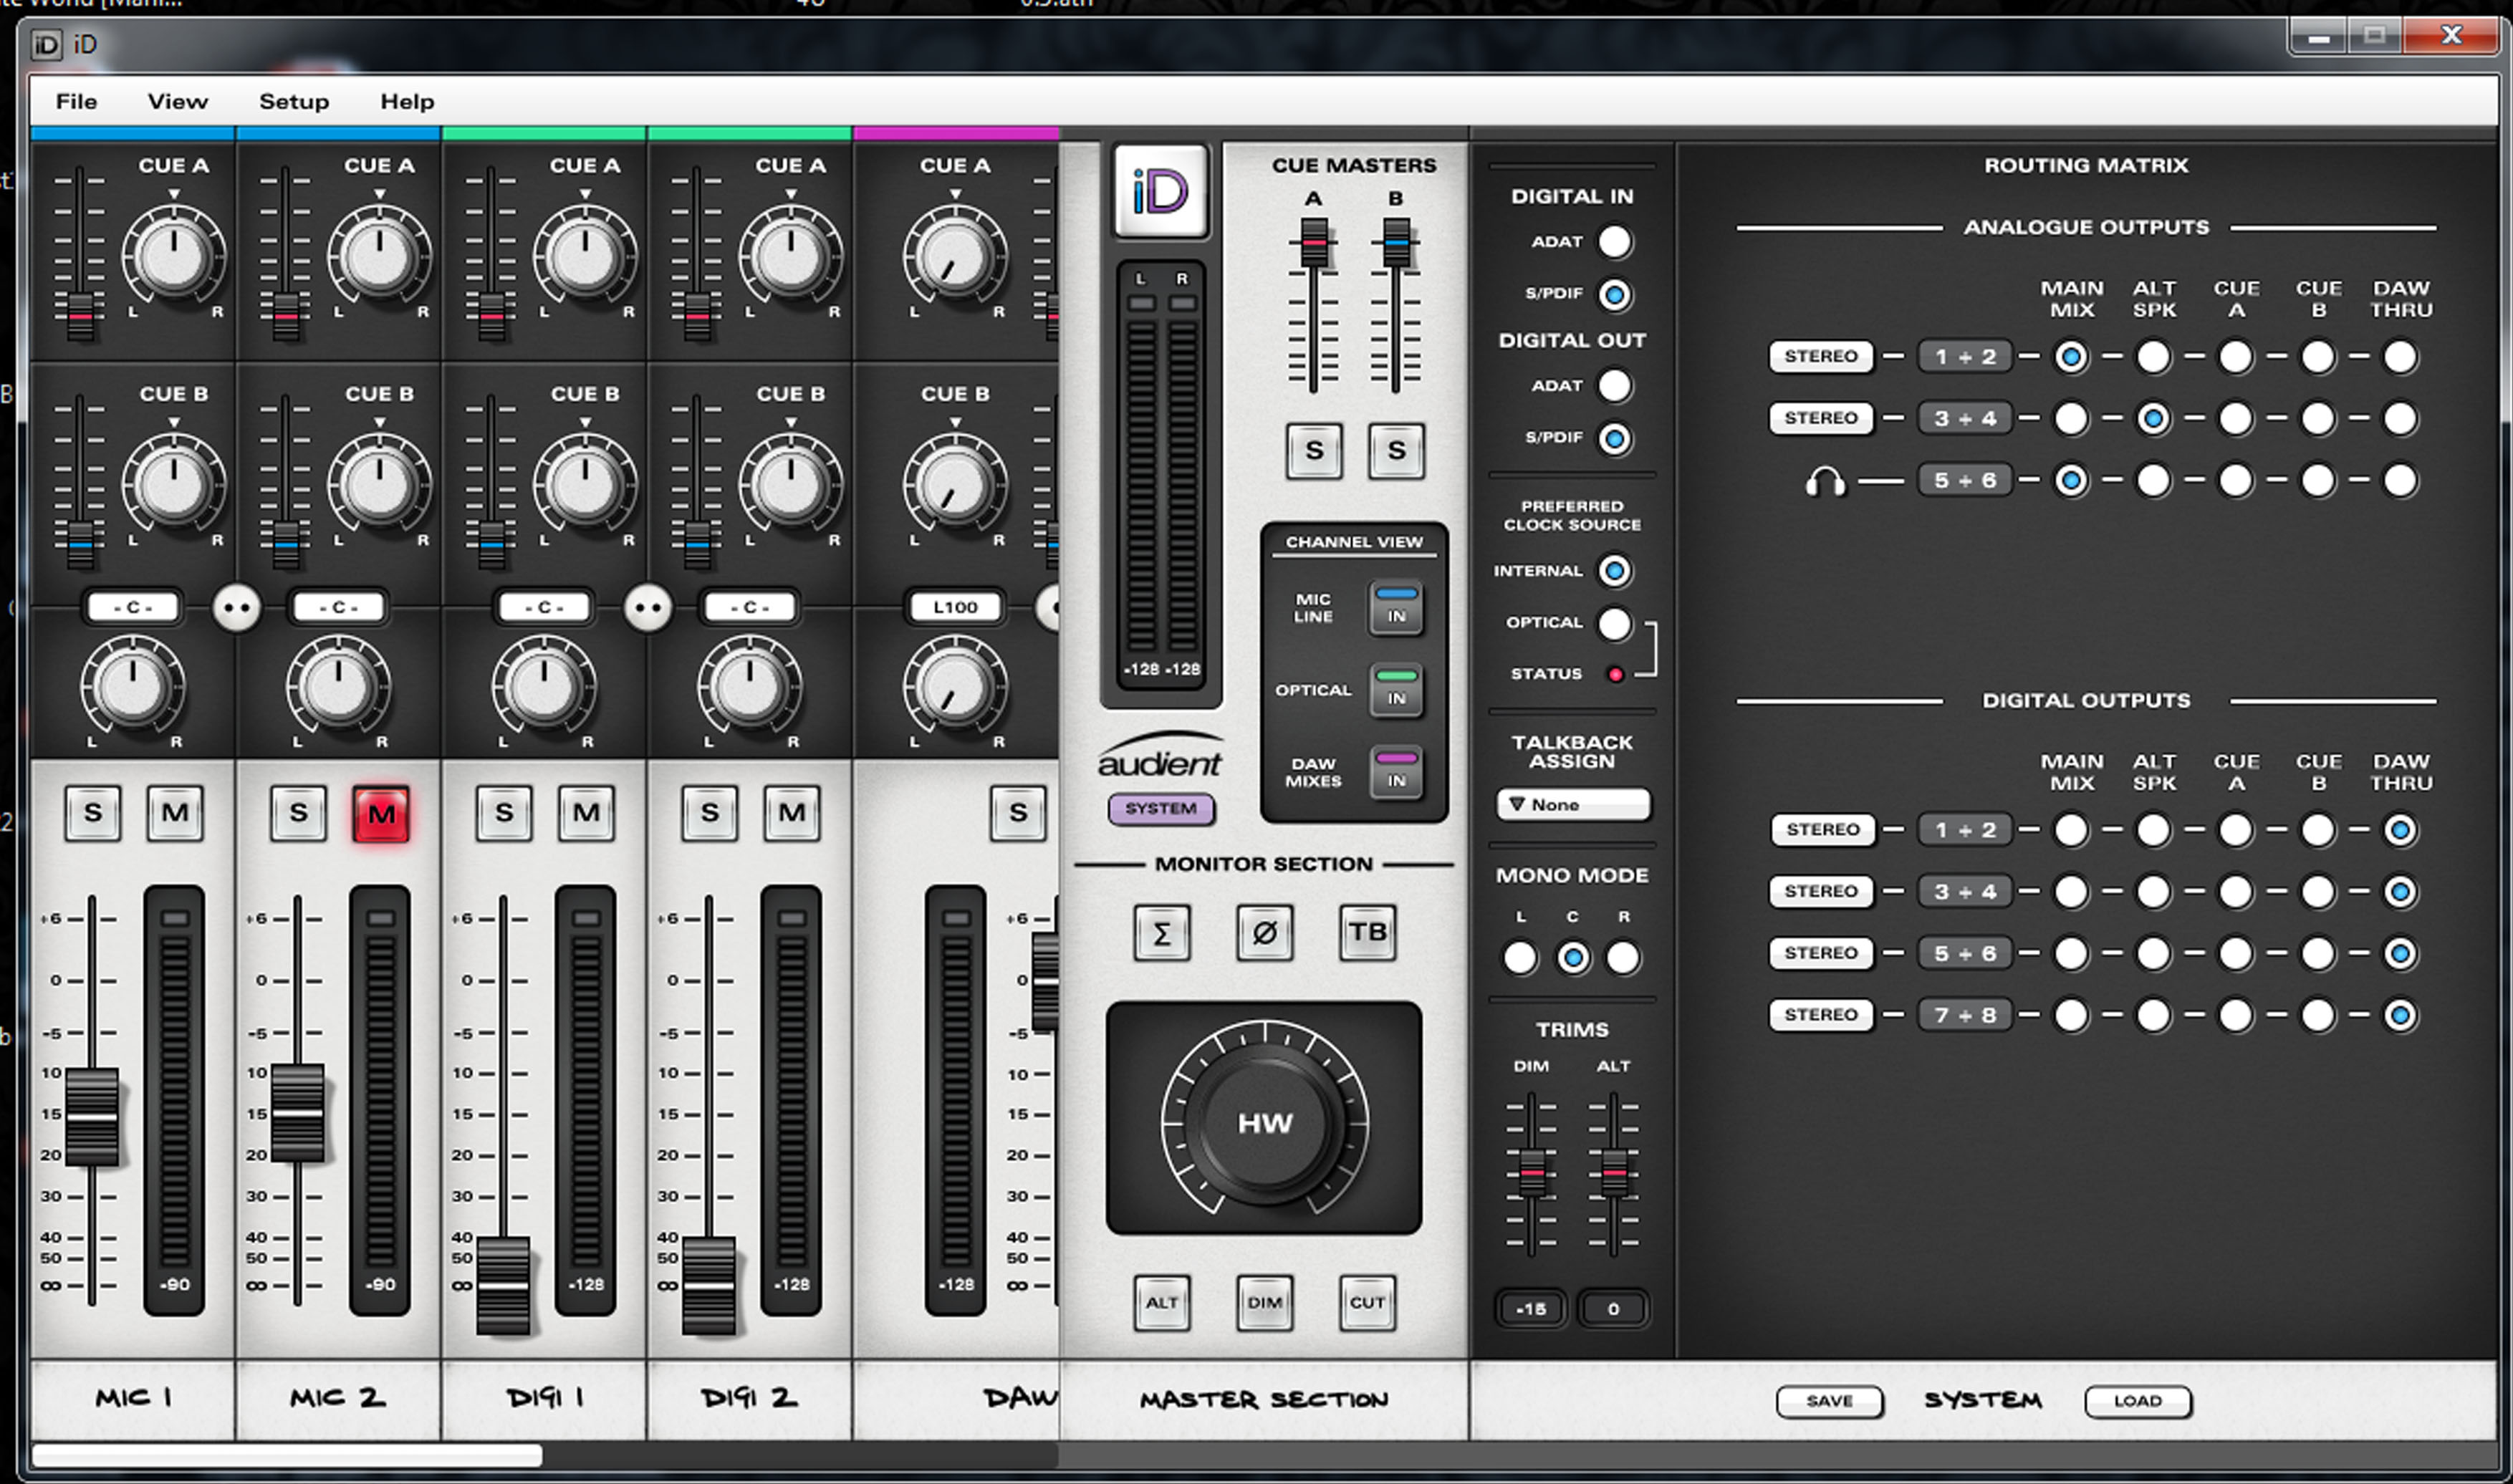The height and width of the screenshot is (1484, 2513).
Task: Toggle the phase invert (Ø) monitor button
Action: click(x=1264, y=933)
